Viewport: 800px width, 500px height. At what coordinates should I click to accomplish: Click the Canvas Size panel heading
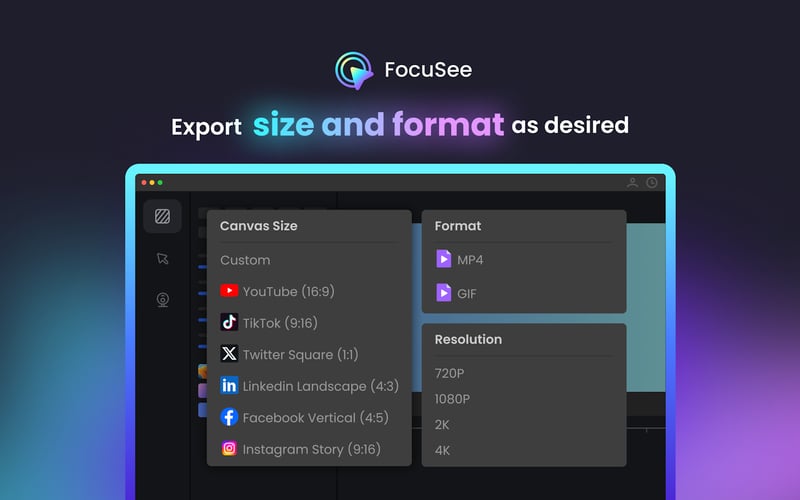[259, 226]
